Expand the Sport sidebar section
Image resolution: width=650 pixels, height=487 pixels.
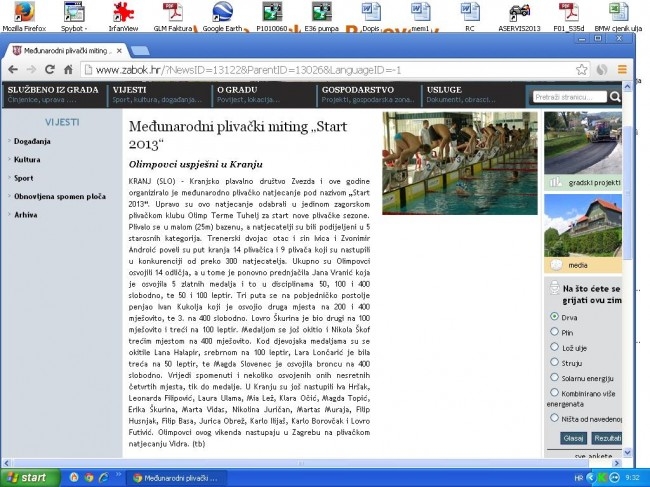click(x=23, y=178)
